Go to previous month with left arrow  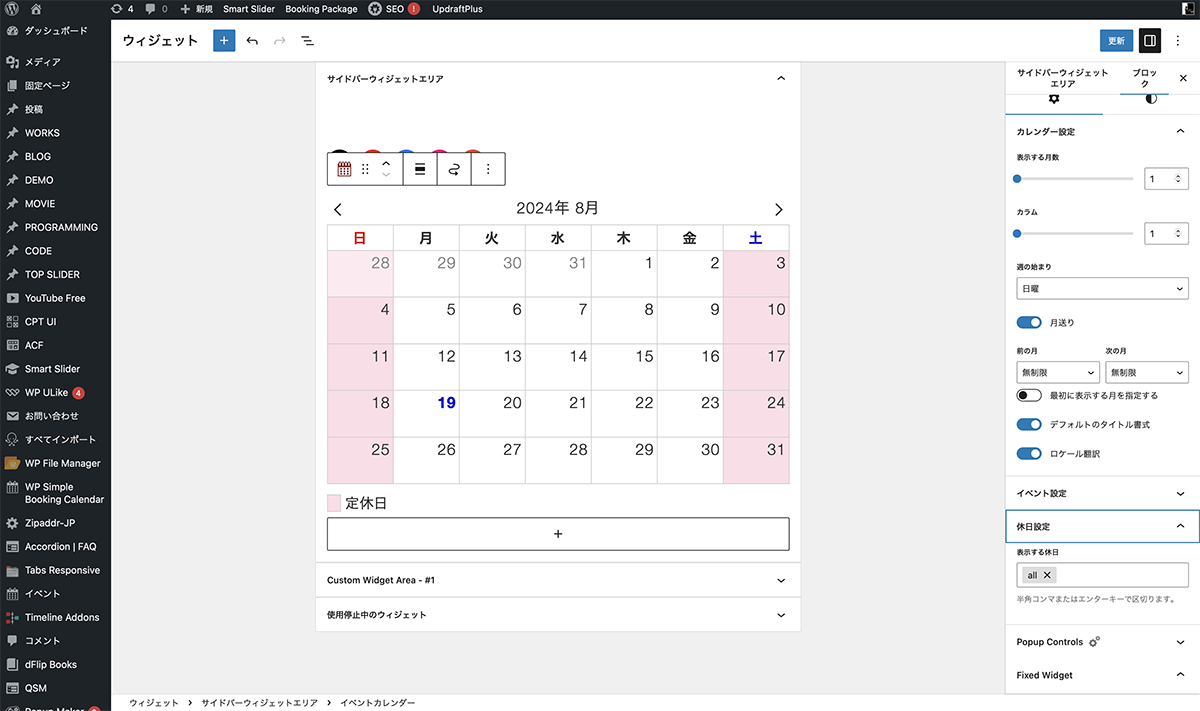click(x=338, y=209)
